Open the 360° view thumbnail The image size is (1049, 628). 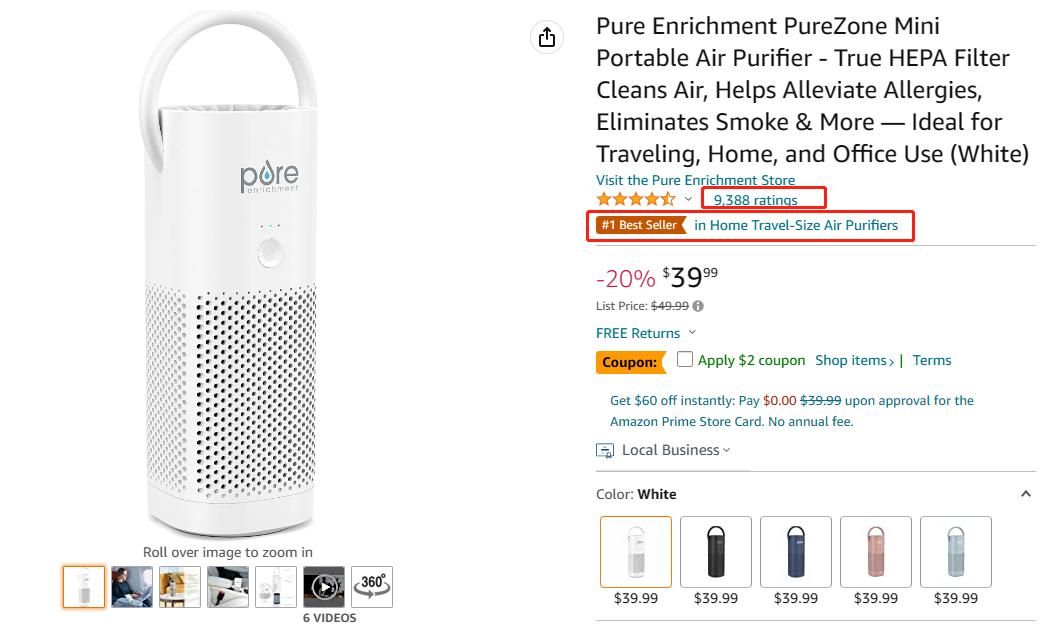(x=372, y=587)
